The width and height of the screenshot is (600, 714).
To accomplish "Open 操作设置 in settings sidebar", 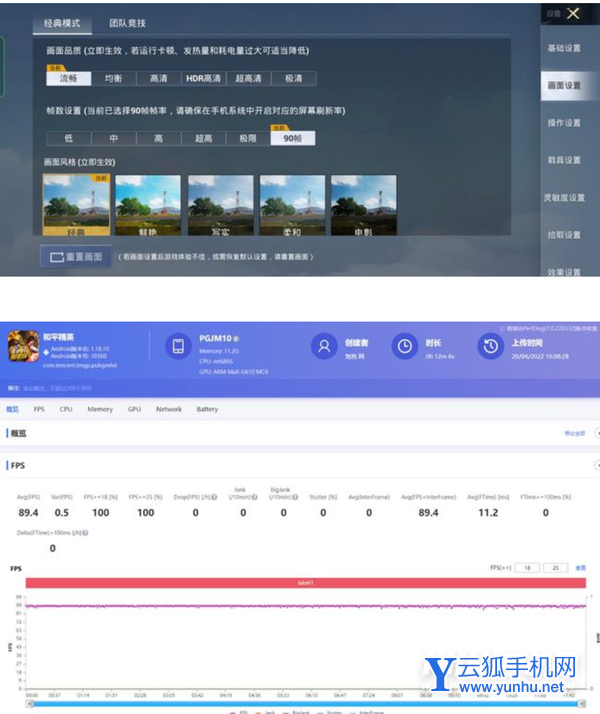I will [x=564, y=123].
